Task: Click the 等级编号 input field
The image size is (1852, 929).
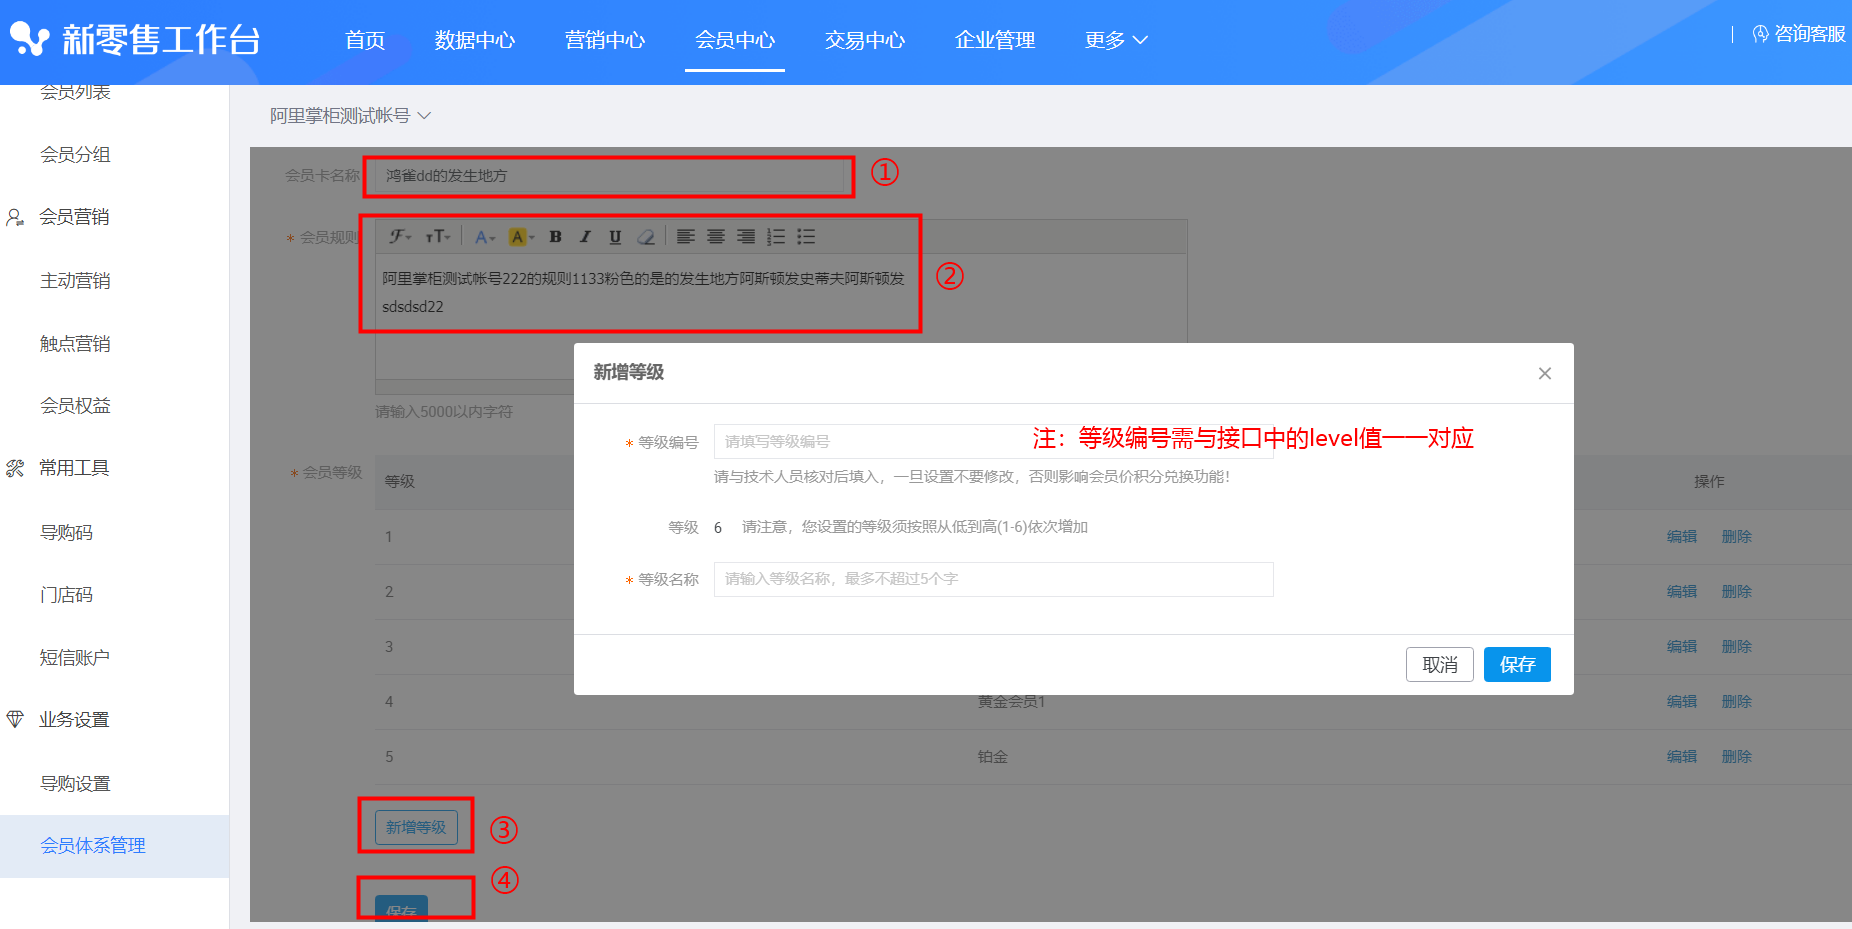Action: (x=993, y=441)
